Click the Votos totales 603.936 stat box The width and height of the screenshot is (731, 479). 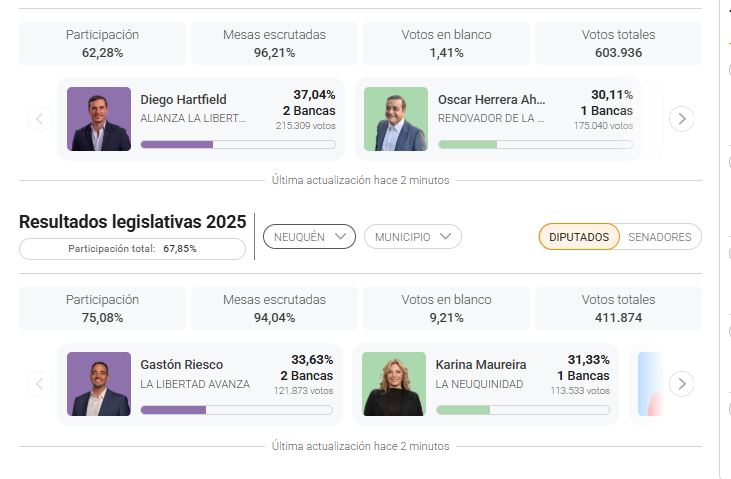[x=618, y=43]
